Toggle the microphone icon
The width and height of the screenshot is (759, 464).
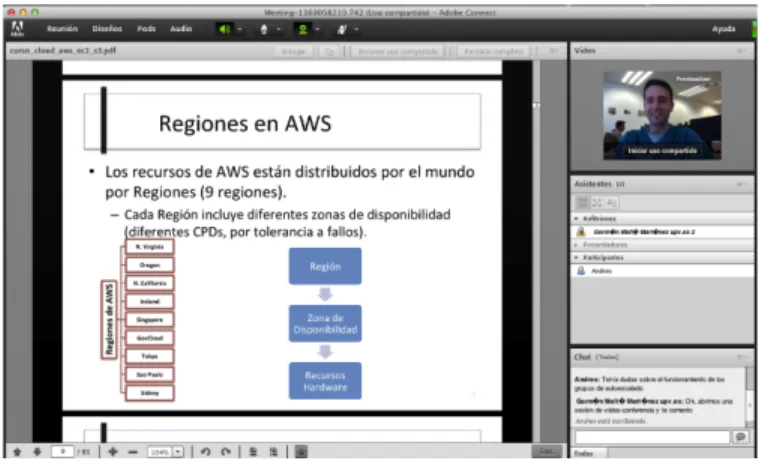pyautogui.click(x=264, y=30)
